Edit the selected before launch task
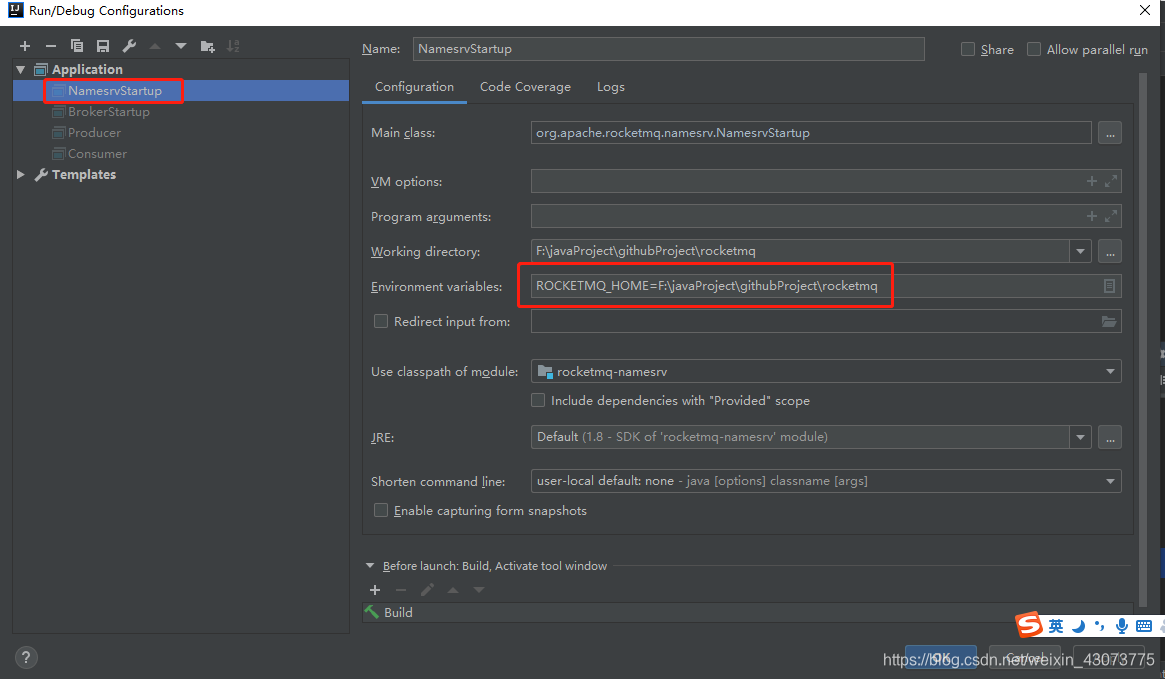1165x679 pixels. 427,590
